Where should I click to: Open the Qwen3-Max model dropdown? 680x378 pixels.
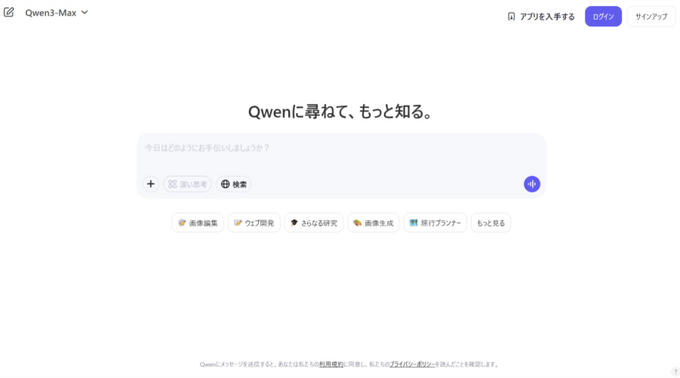(x=56, y=13)
